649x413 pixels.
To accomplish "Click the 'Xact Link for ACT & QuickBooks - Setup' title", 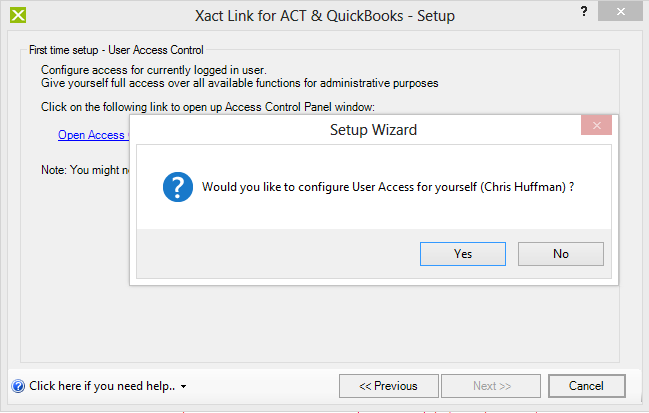I will pyautogui.click(x=325, y=16).
